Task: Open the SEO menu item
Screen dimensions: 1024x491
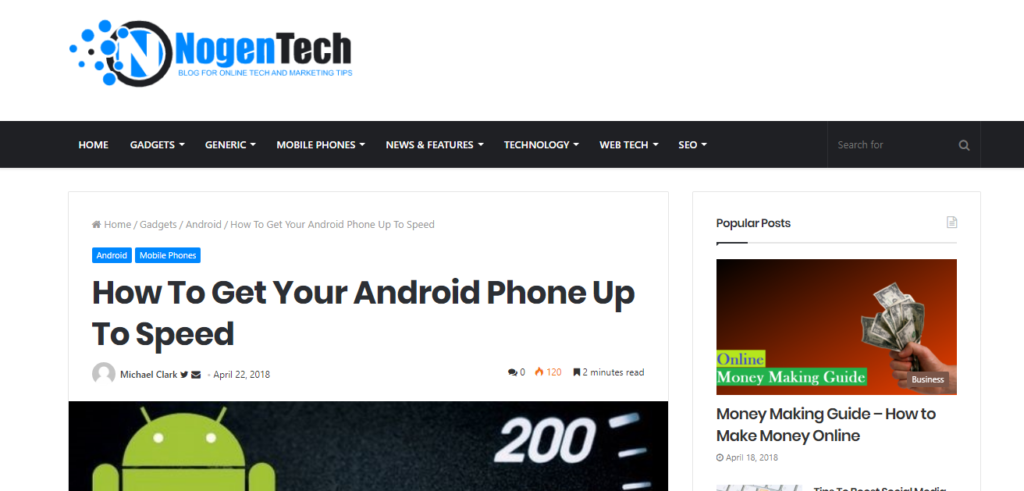Action: (692, 145)
